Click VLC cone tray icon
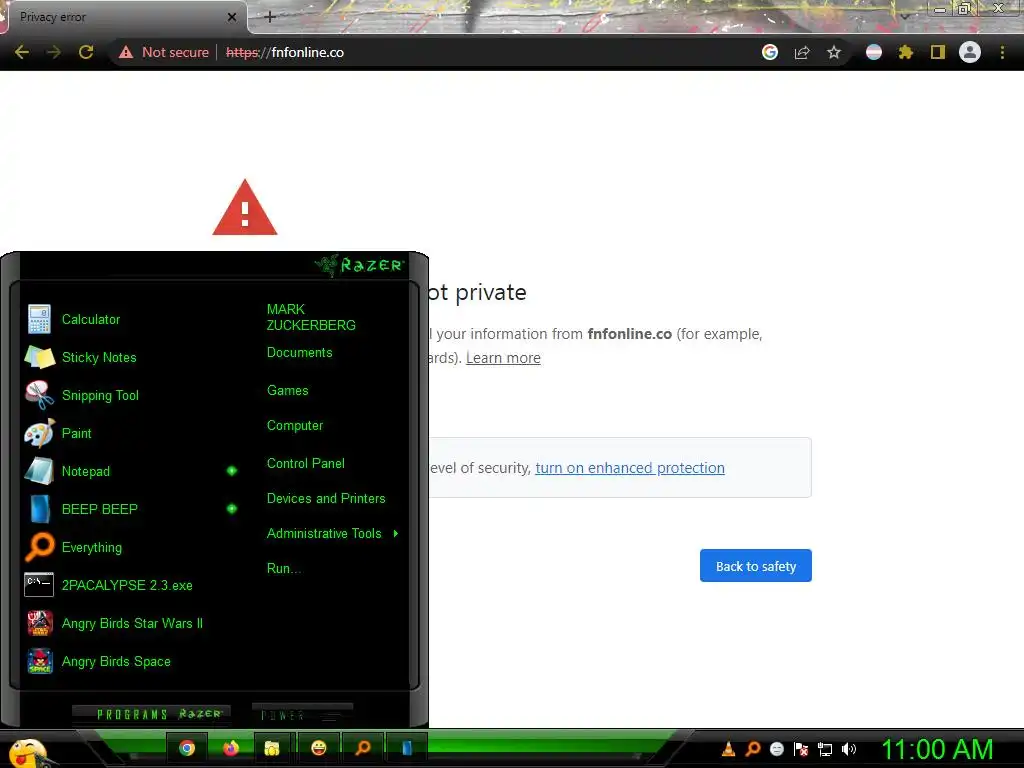 tap(728, 749)
